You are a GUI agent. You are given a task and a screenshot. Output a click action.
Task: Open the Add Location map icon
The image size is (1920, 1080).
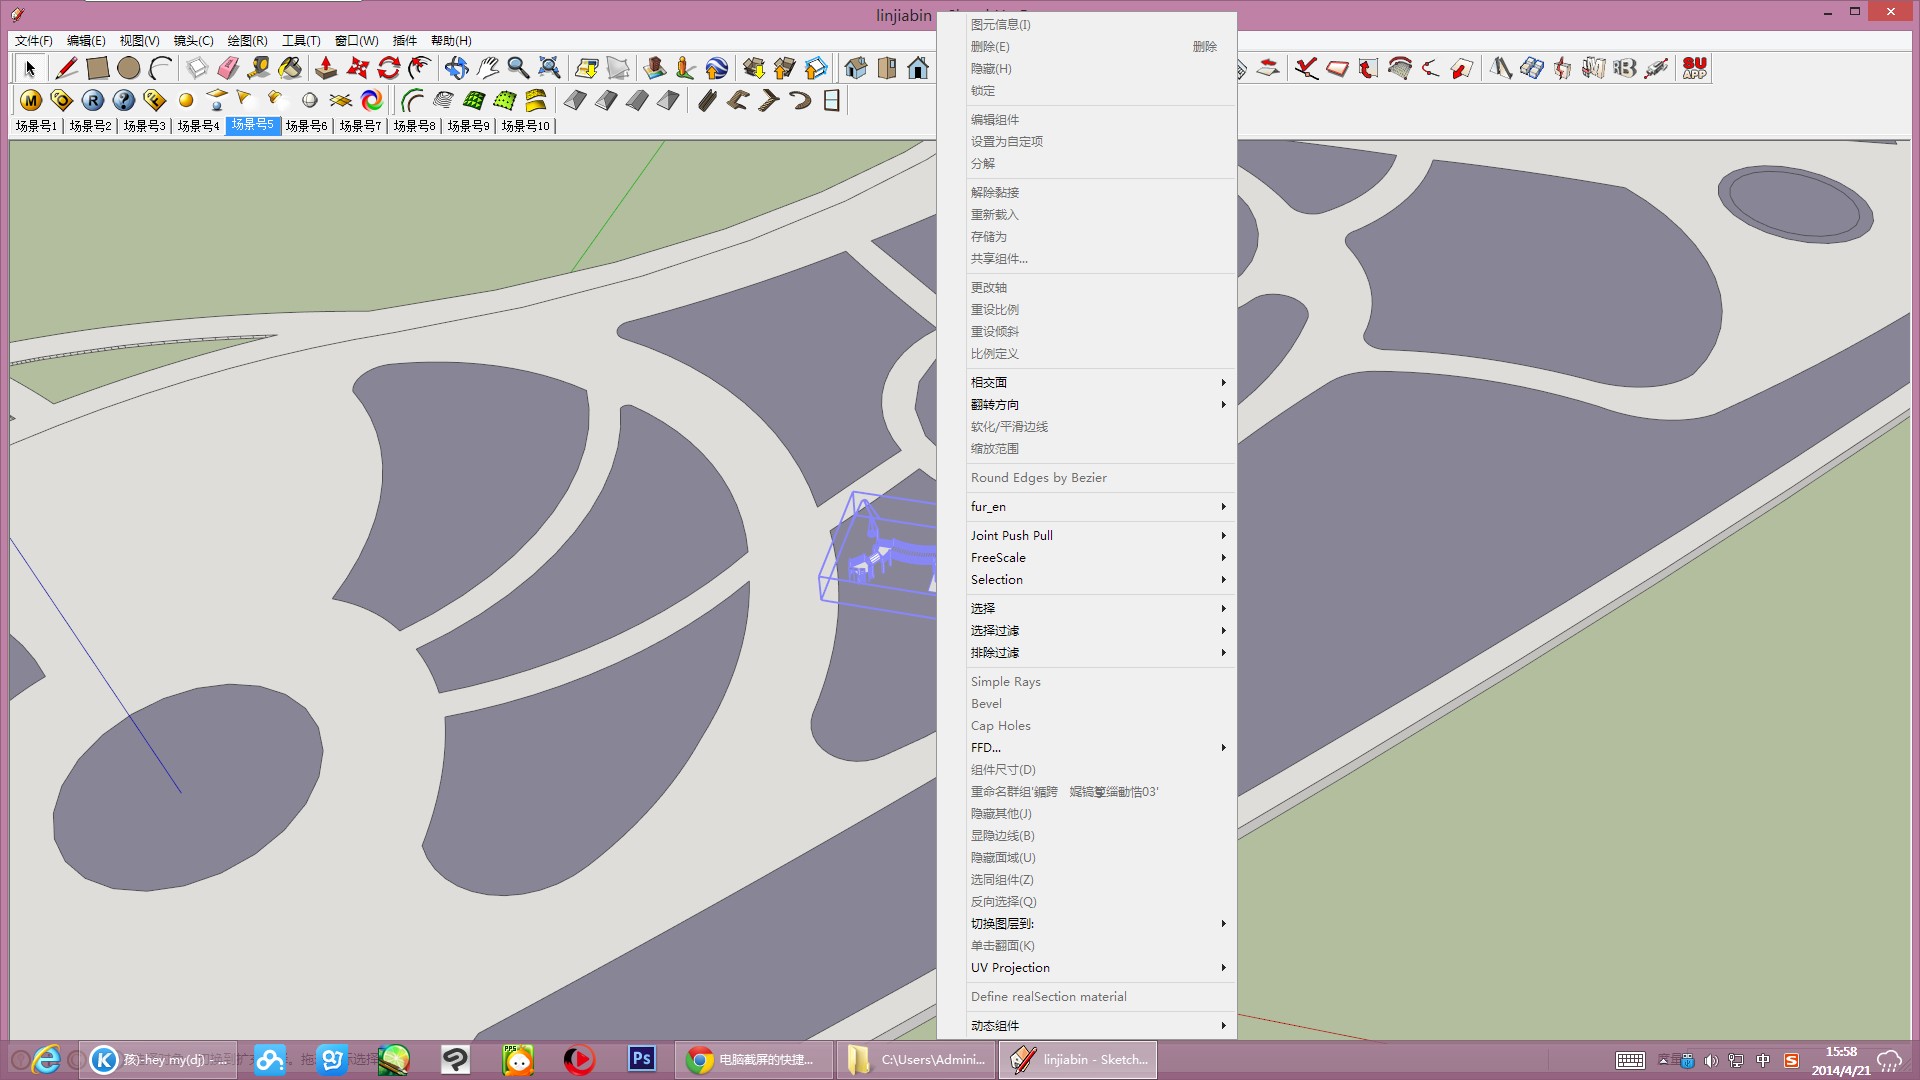[x=587, y=68]
